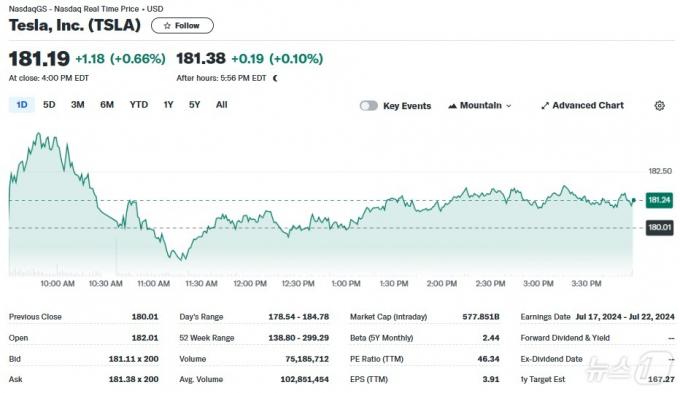Click the Day's Range value 178.54 - 184.78
Screen dimensions: 680x393
[298, 317]
